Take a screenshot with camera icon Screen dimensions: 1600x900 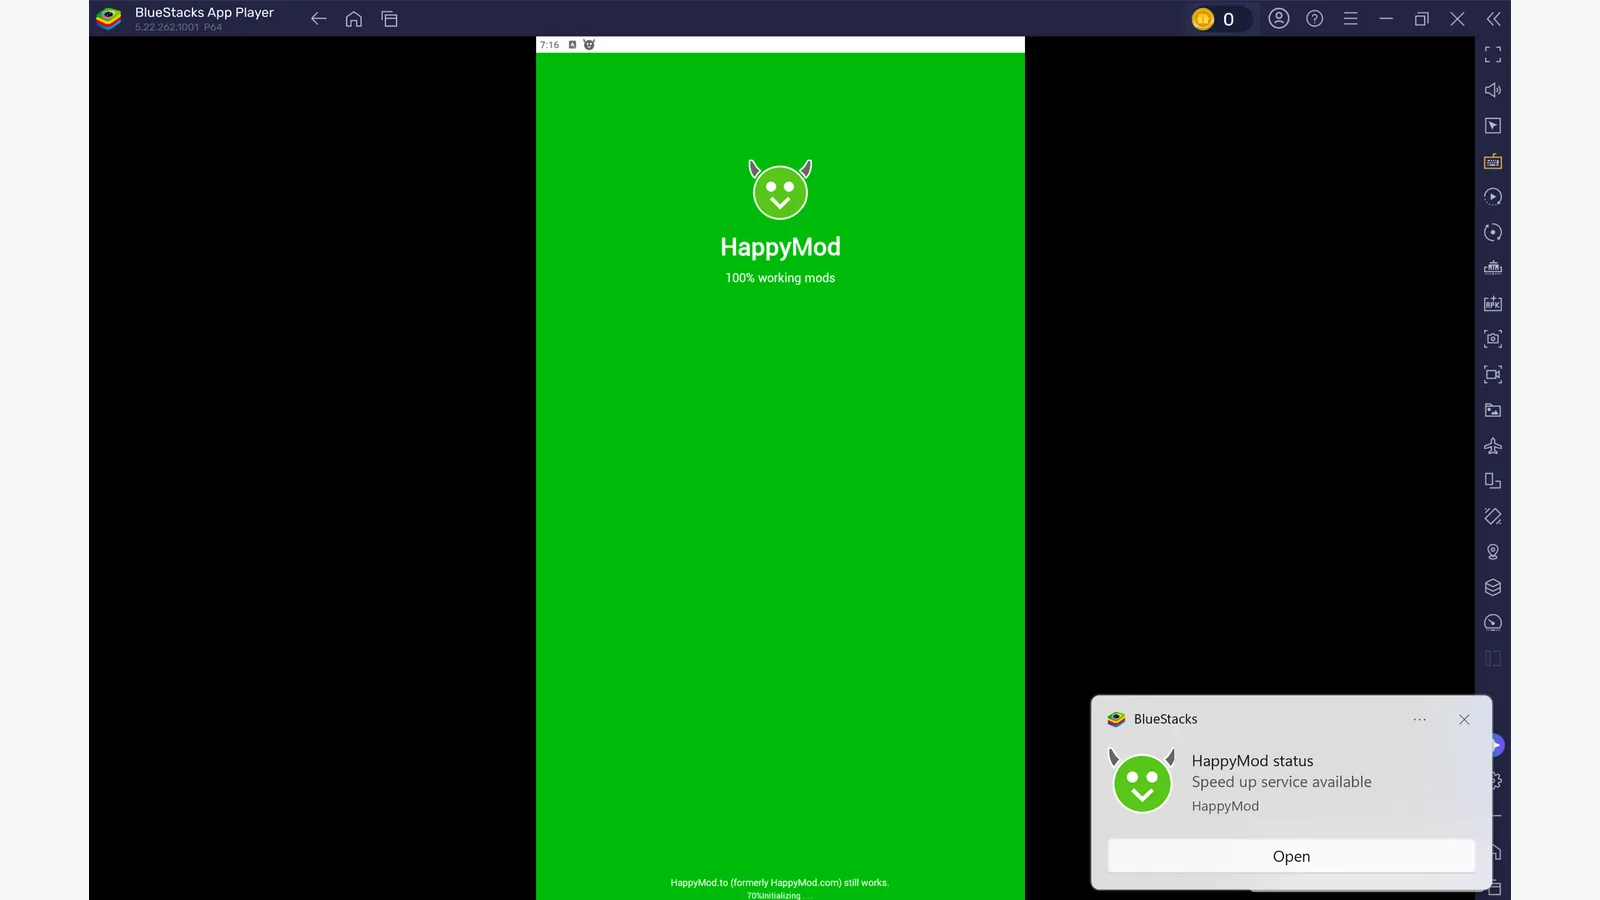[x=1493, y=339]
